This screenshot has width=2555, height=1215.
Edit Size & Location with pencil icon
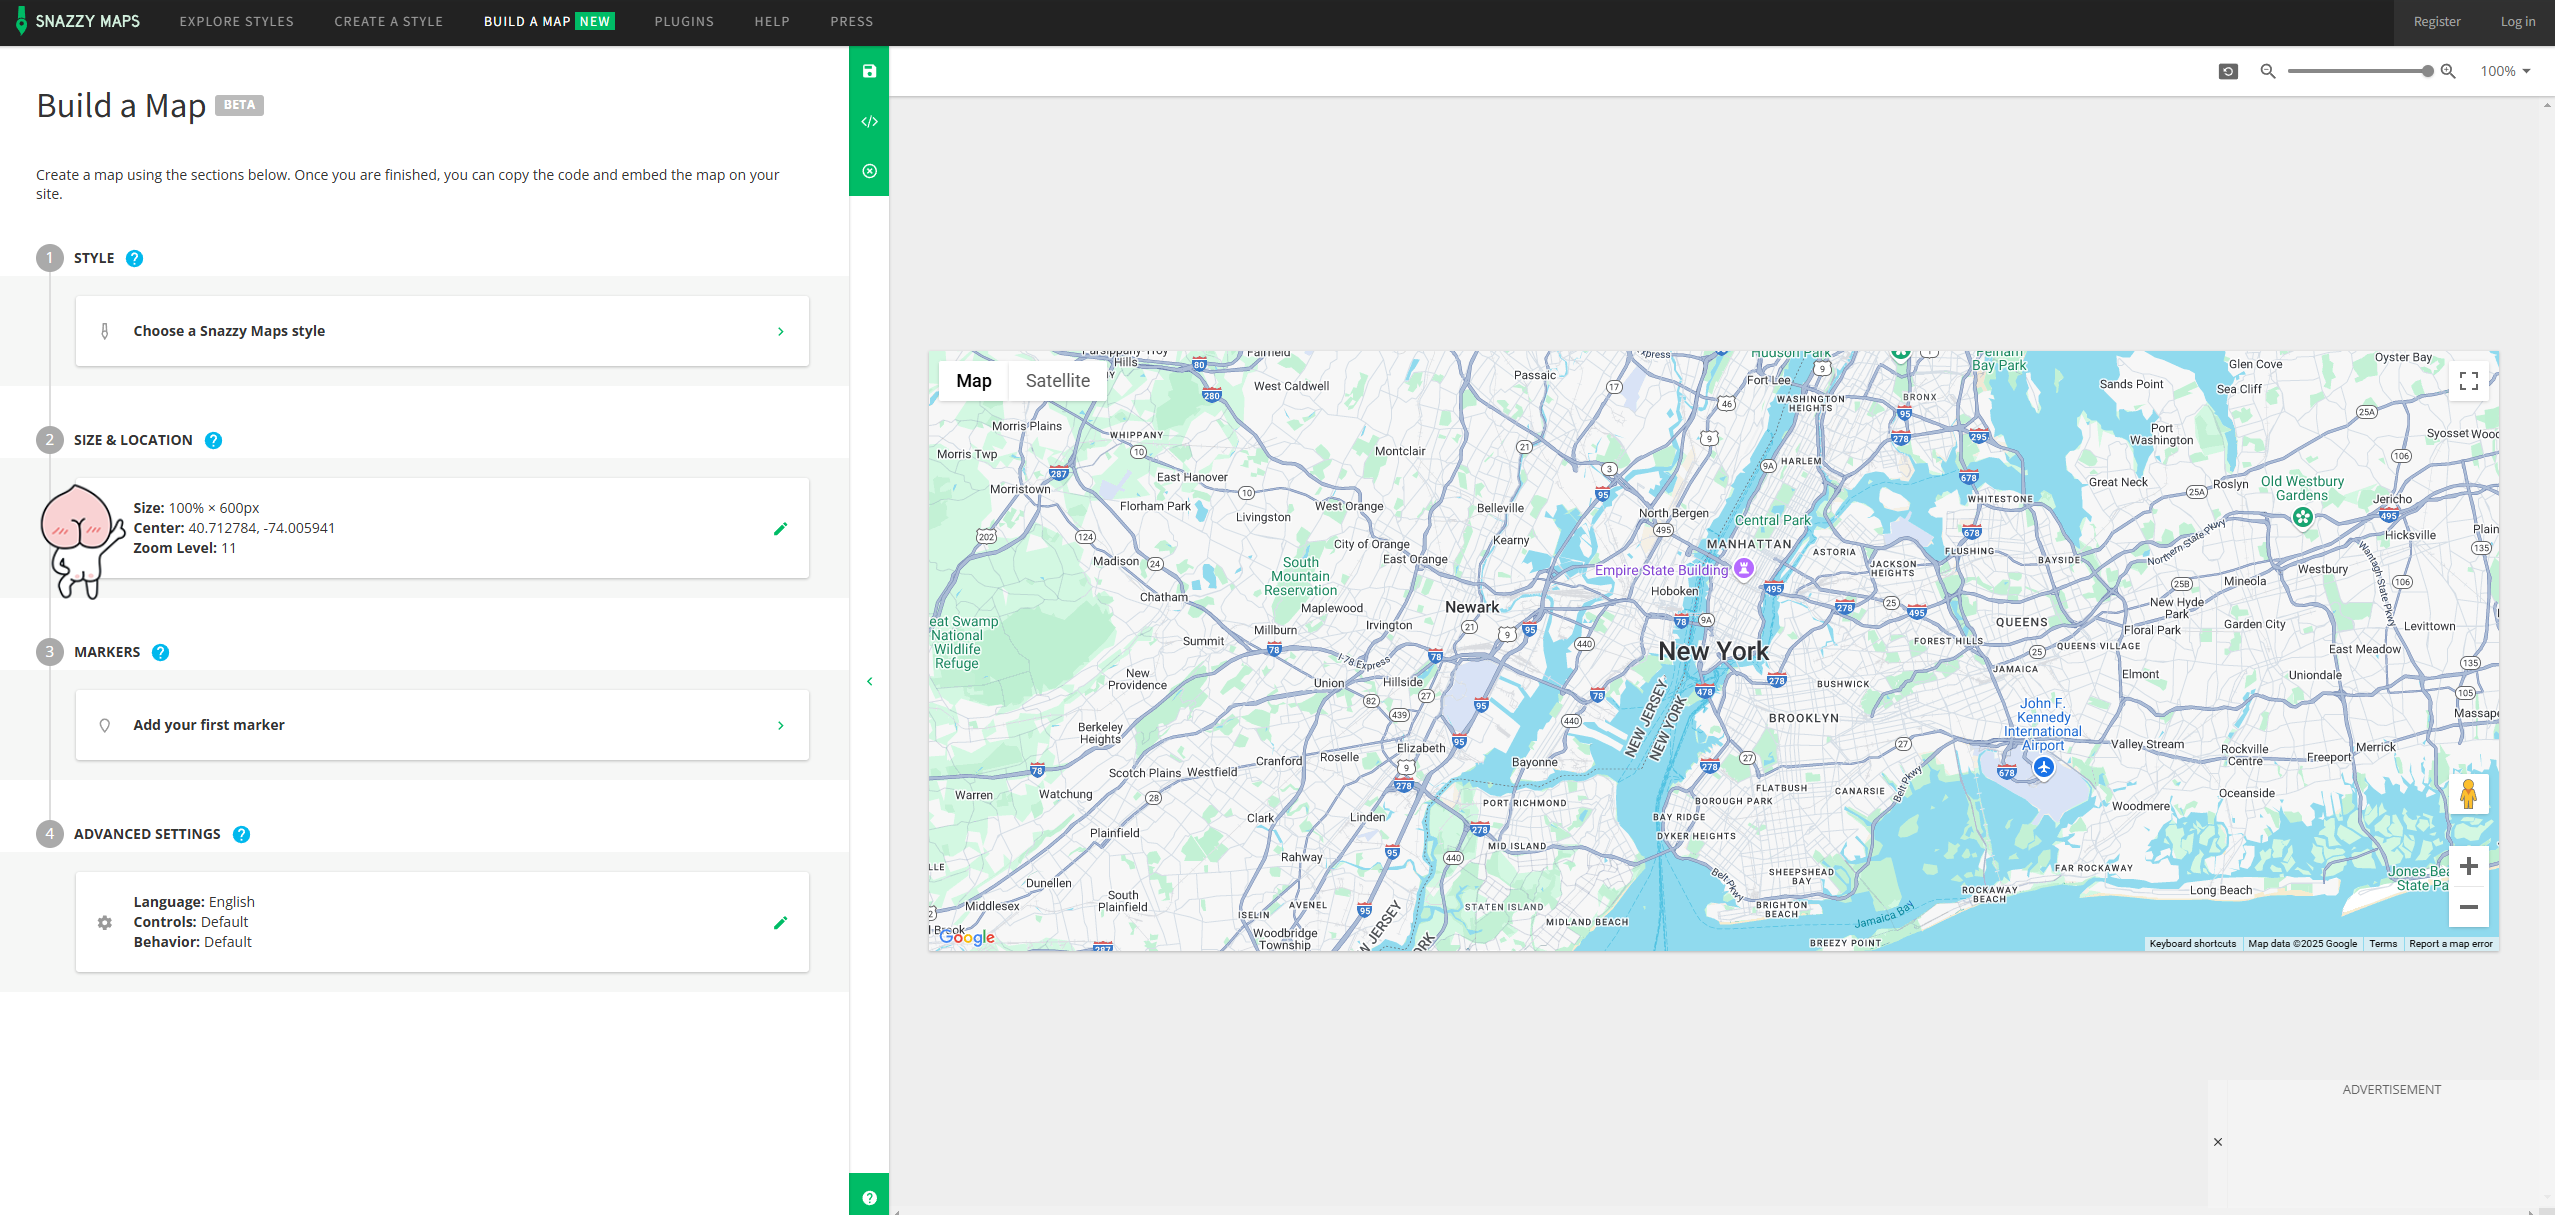tap(780, 528)
